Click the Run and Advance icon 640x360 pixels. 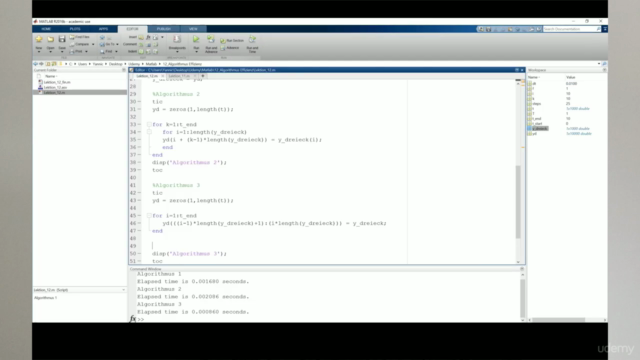[211, 39]
